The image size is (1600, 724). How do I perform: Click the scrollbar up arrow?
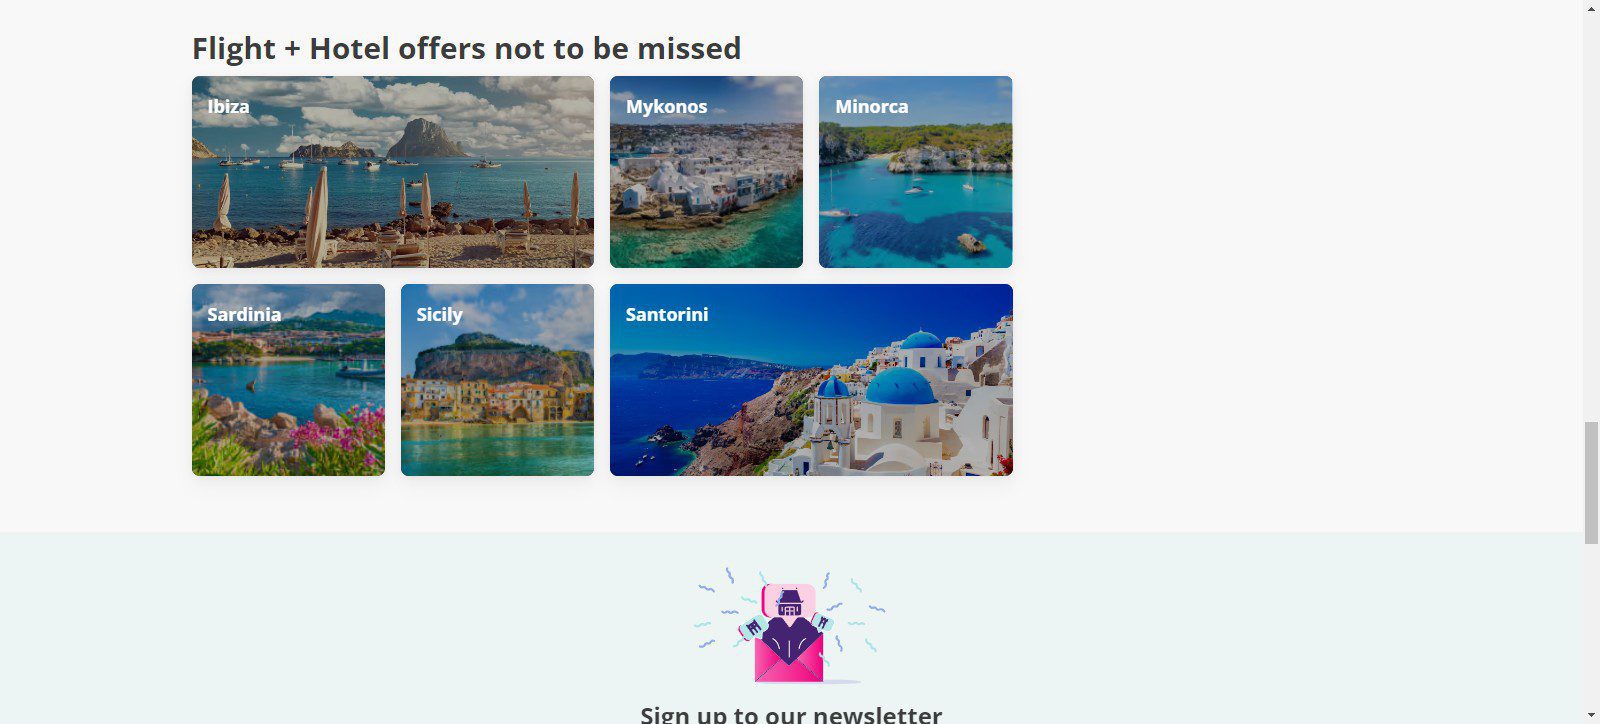click(1591, 8)
